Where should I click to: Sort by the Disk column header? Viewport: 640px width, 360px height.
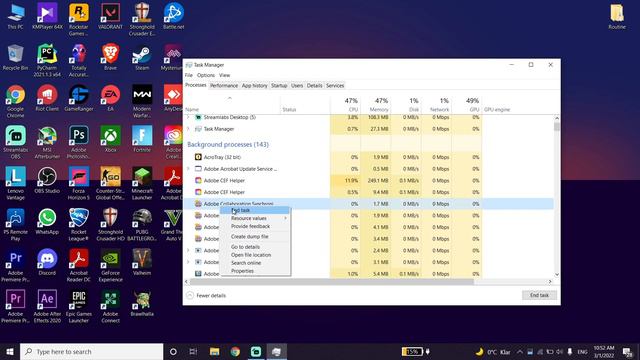pyautogui.click(x=406, y=104)
